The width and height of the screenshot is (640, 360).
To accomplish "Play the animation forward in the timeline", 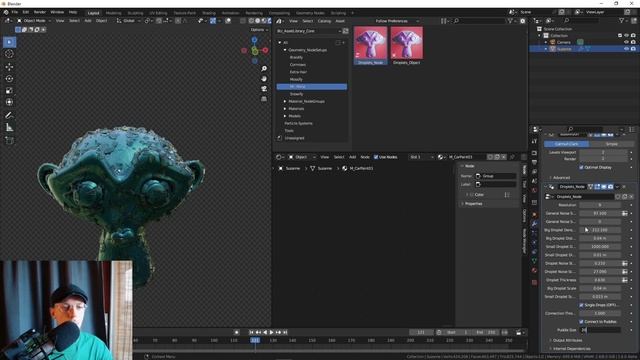I will pos(271,332).
